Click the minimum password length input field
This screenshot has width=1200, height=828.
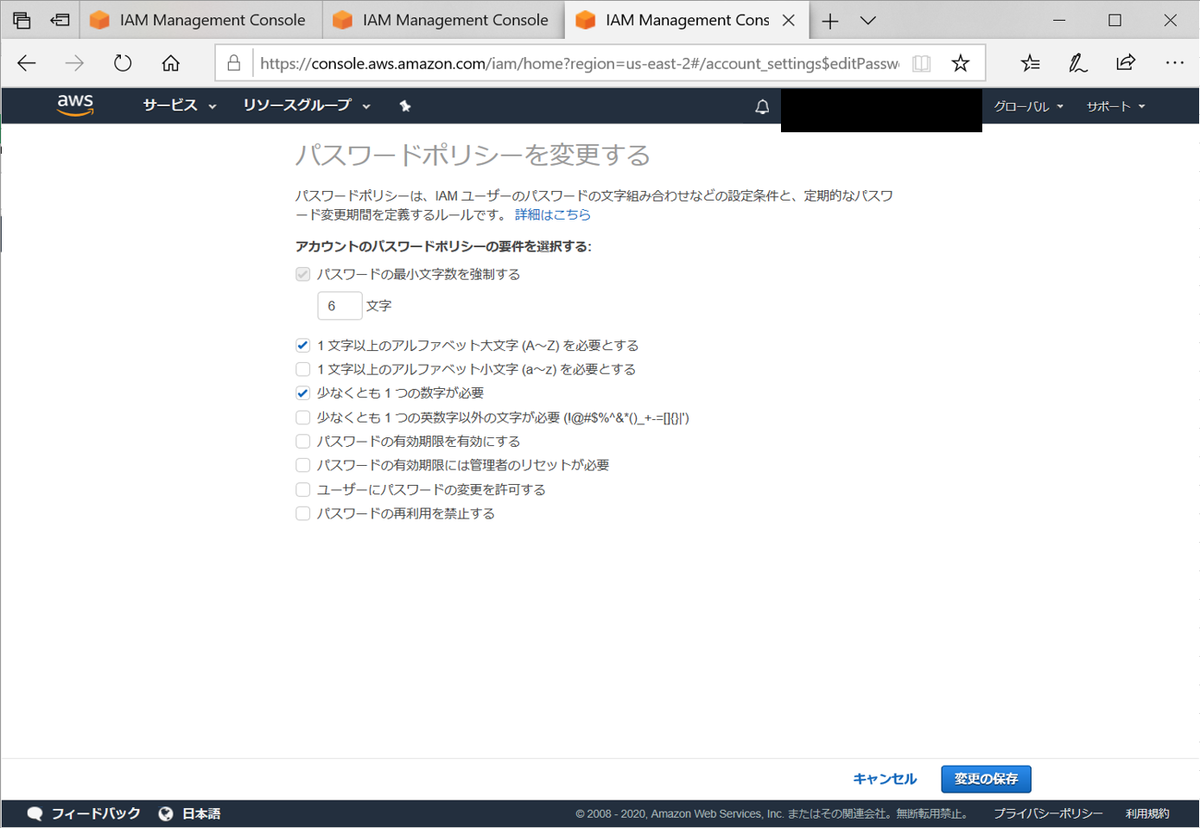click(339, 305)
